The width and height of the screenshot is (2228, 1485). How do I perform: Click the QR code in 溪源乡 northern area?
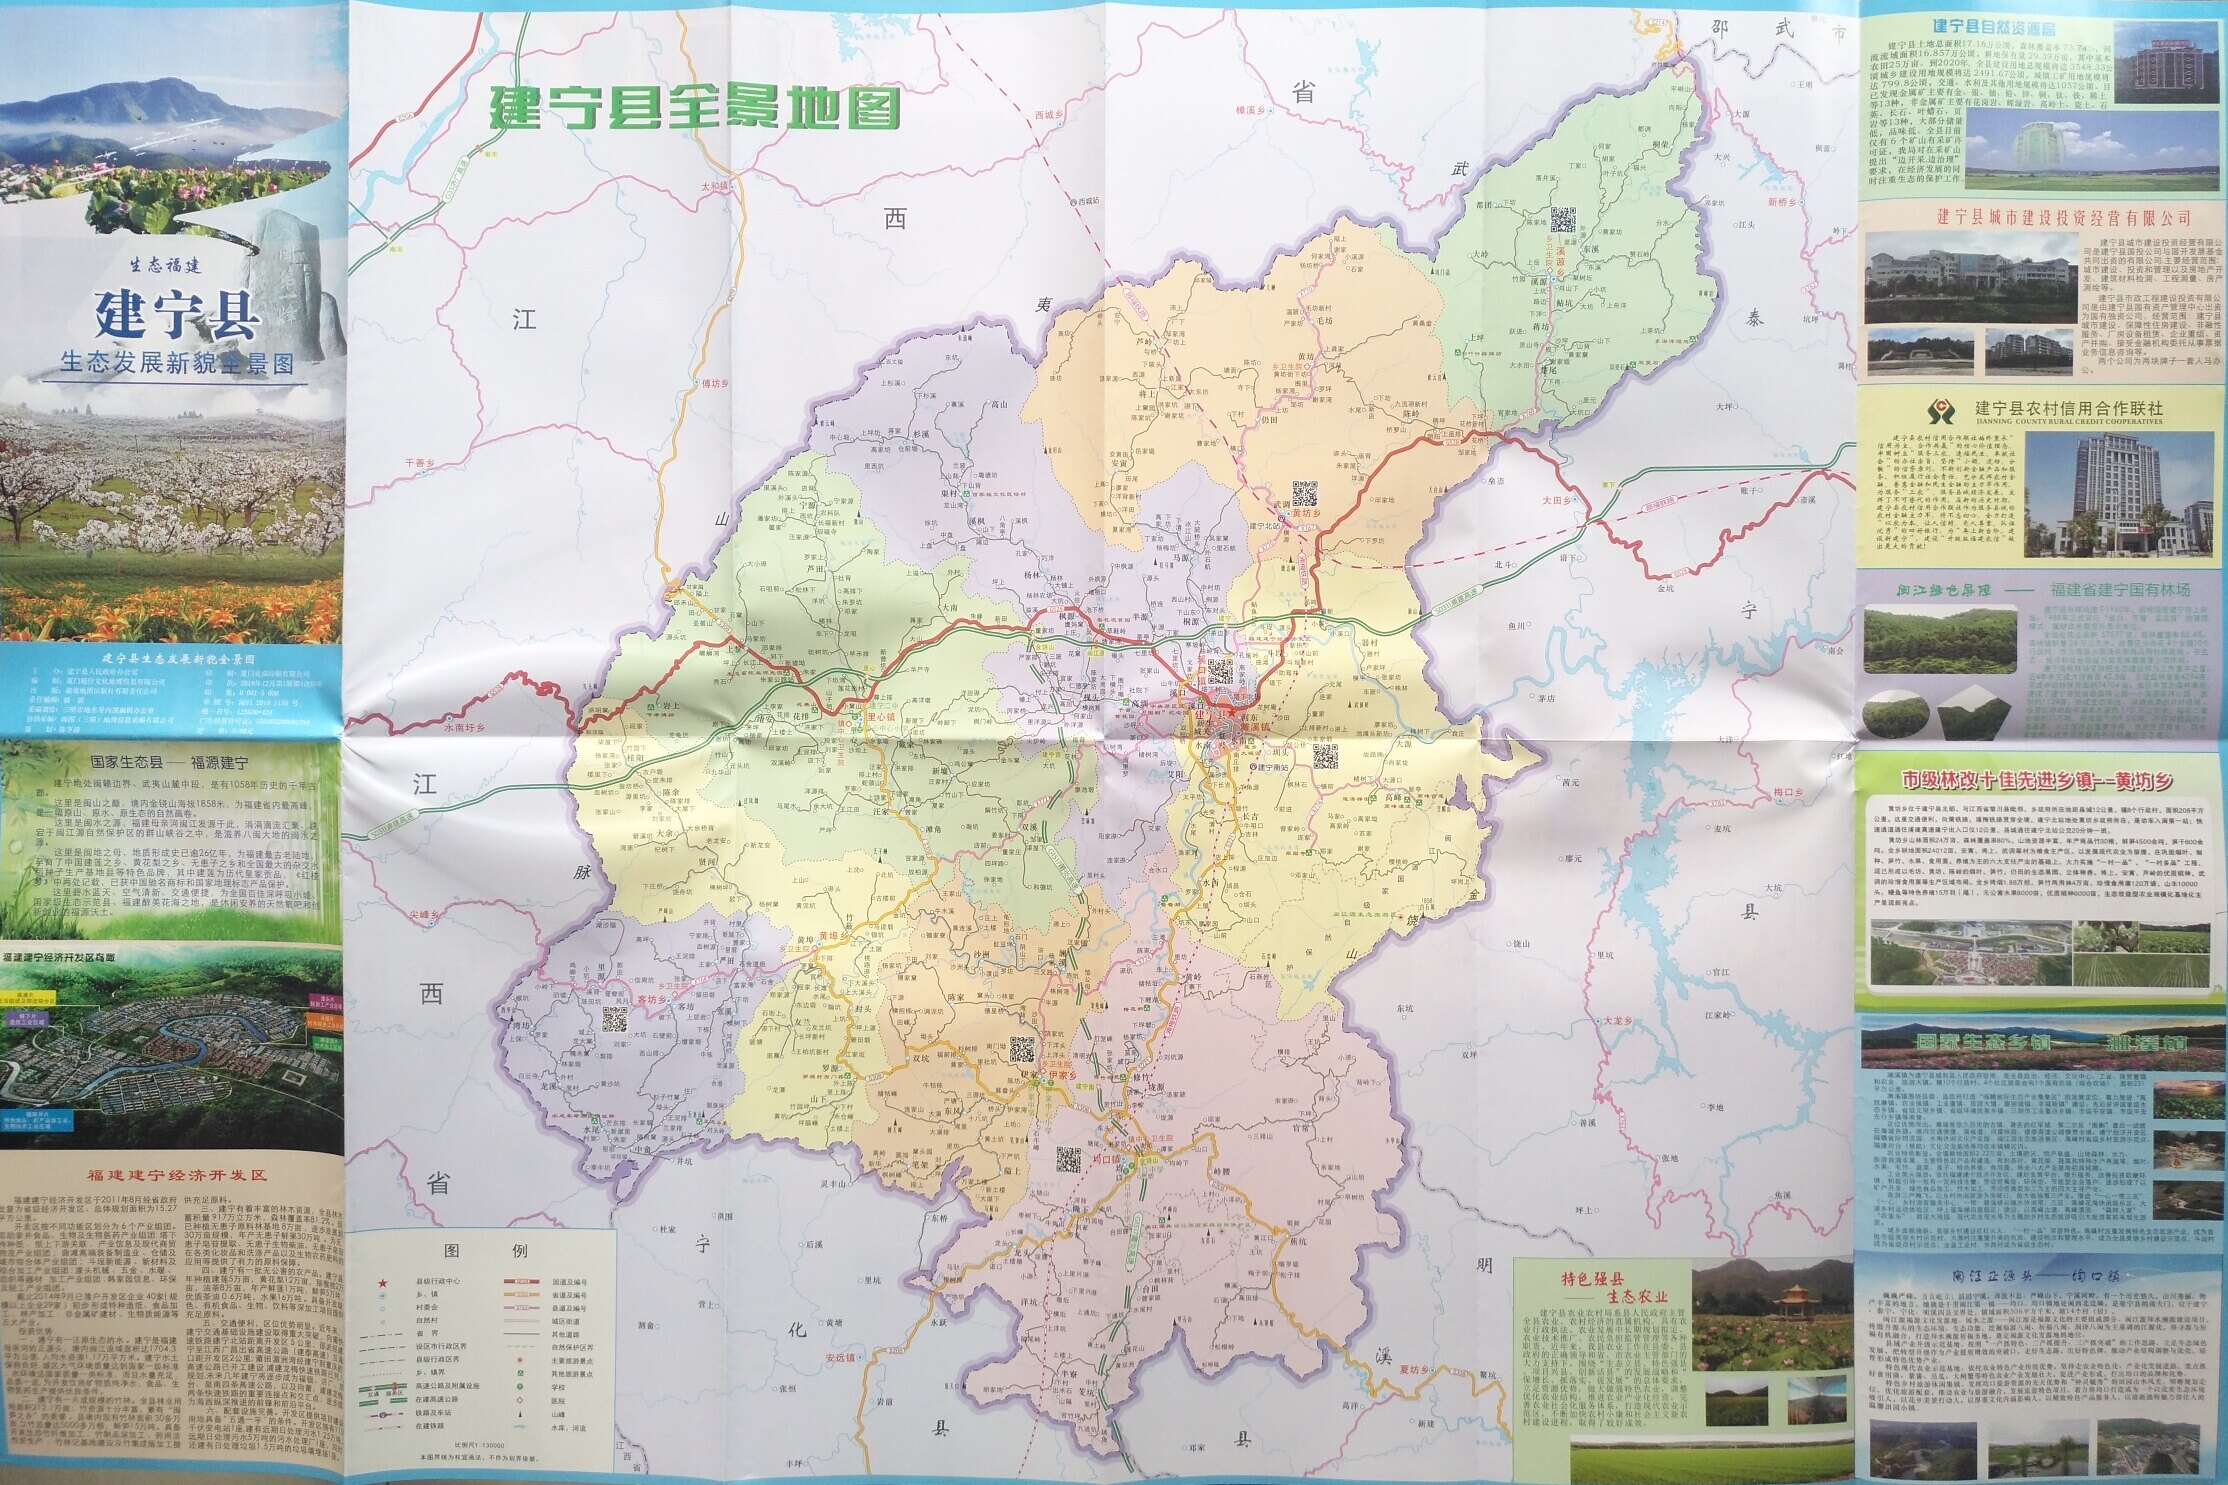tap(1563, 219)
